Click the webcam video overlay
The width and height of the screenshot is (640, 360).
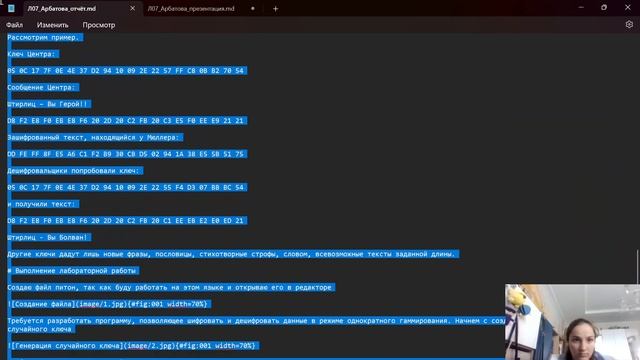point(572,322)
